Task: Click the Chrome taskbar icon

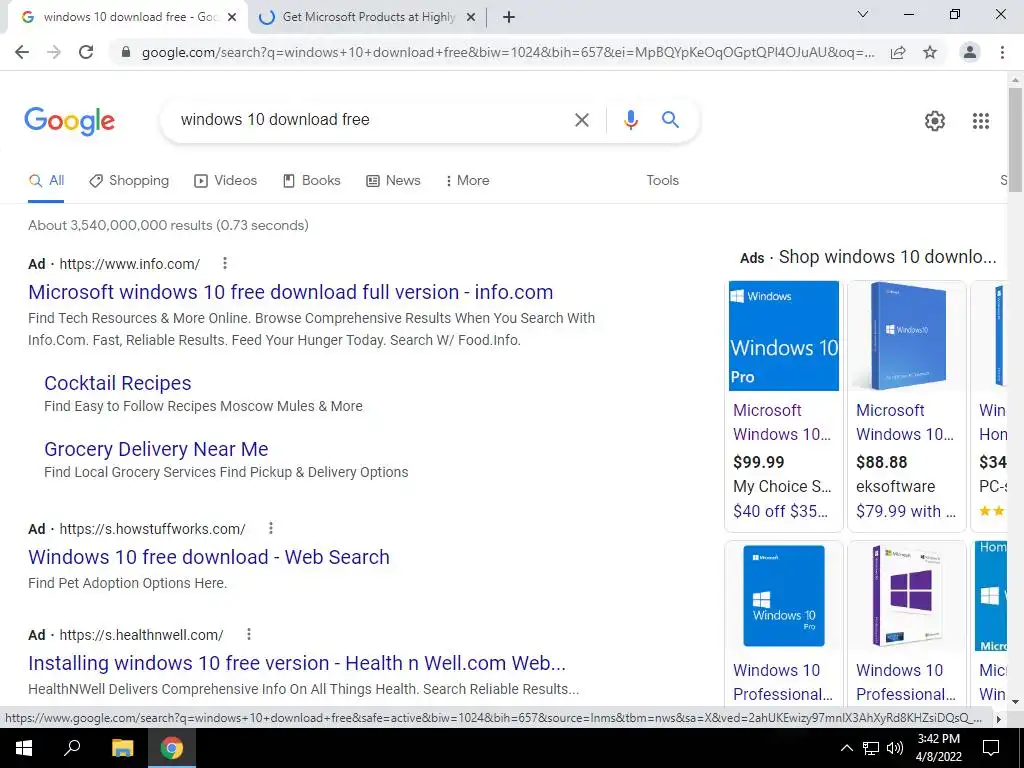Action: [172, 748]
